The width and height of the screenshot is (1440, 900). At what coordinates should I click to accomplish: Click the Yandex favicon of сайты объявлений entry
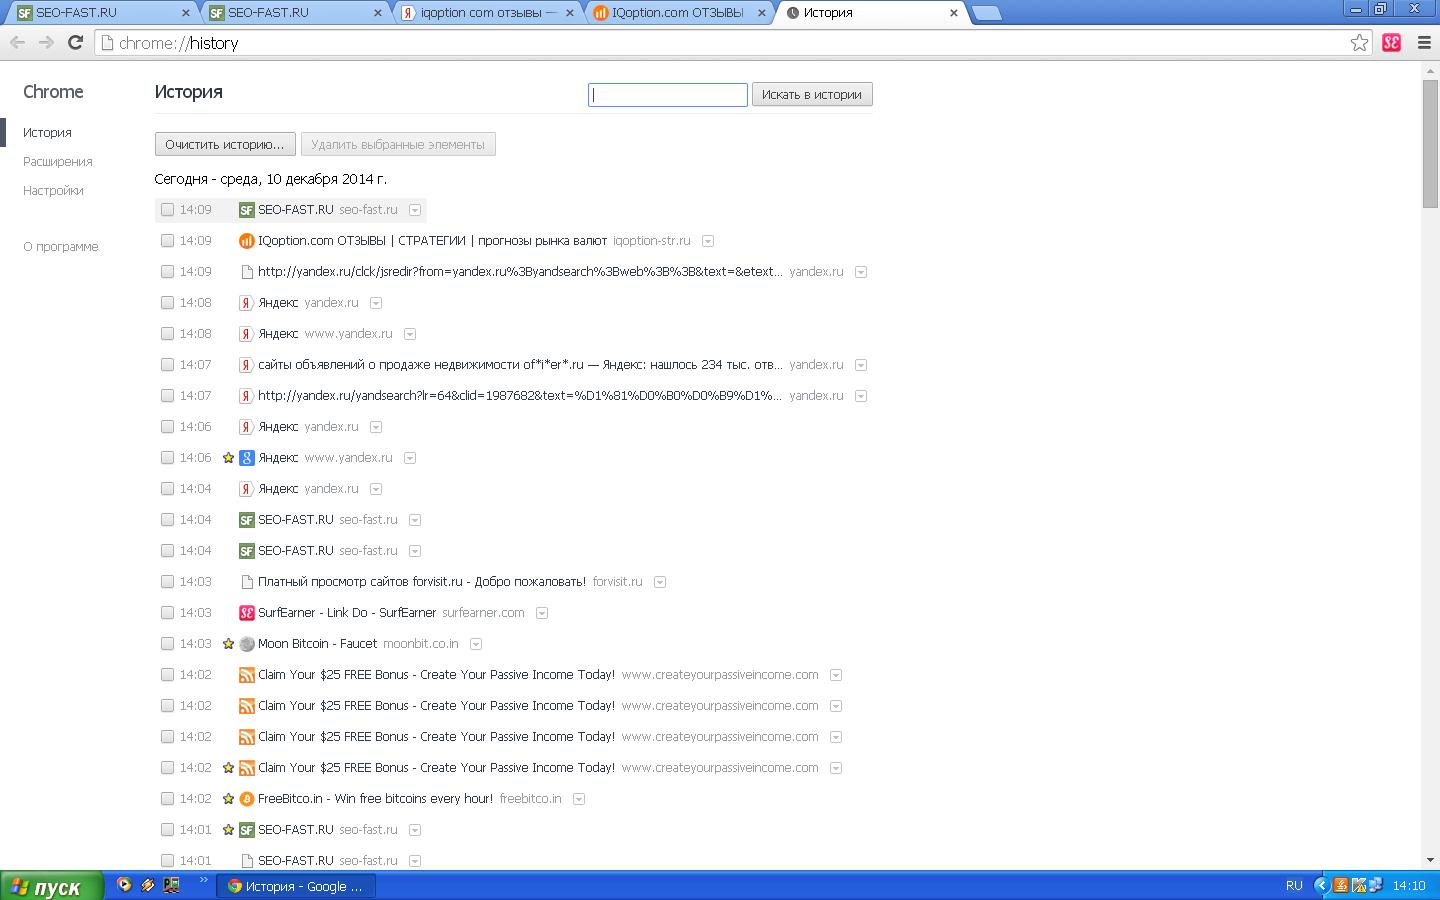tap(246, 365)
